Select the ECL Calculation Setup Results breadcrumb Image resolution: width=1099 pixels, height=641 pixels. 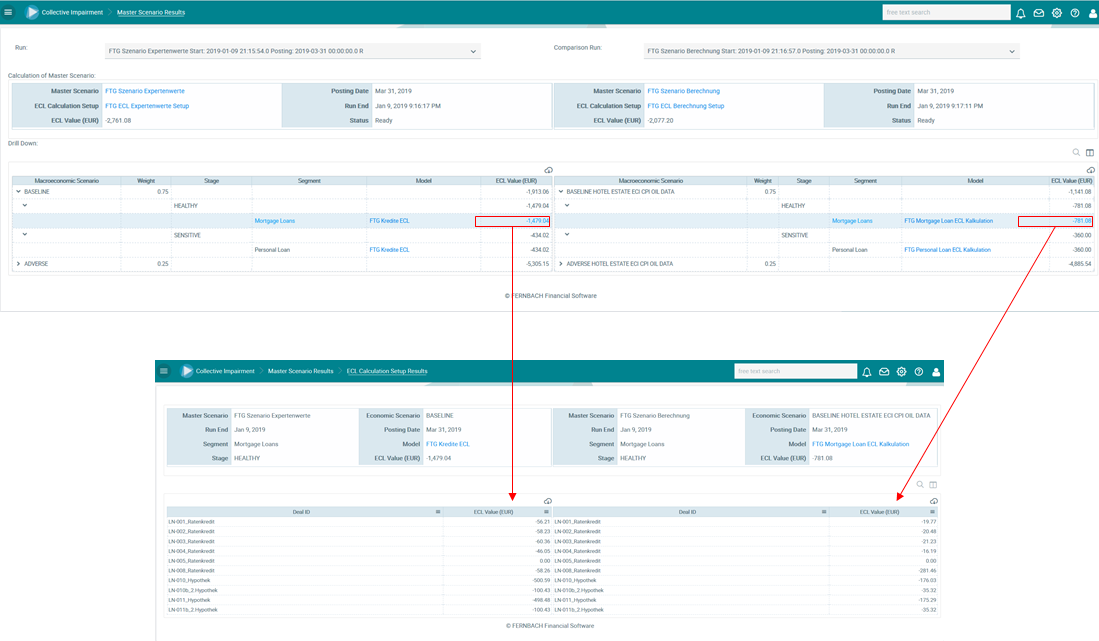click(x=387, y=371)
